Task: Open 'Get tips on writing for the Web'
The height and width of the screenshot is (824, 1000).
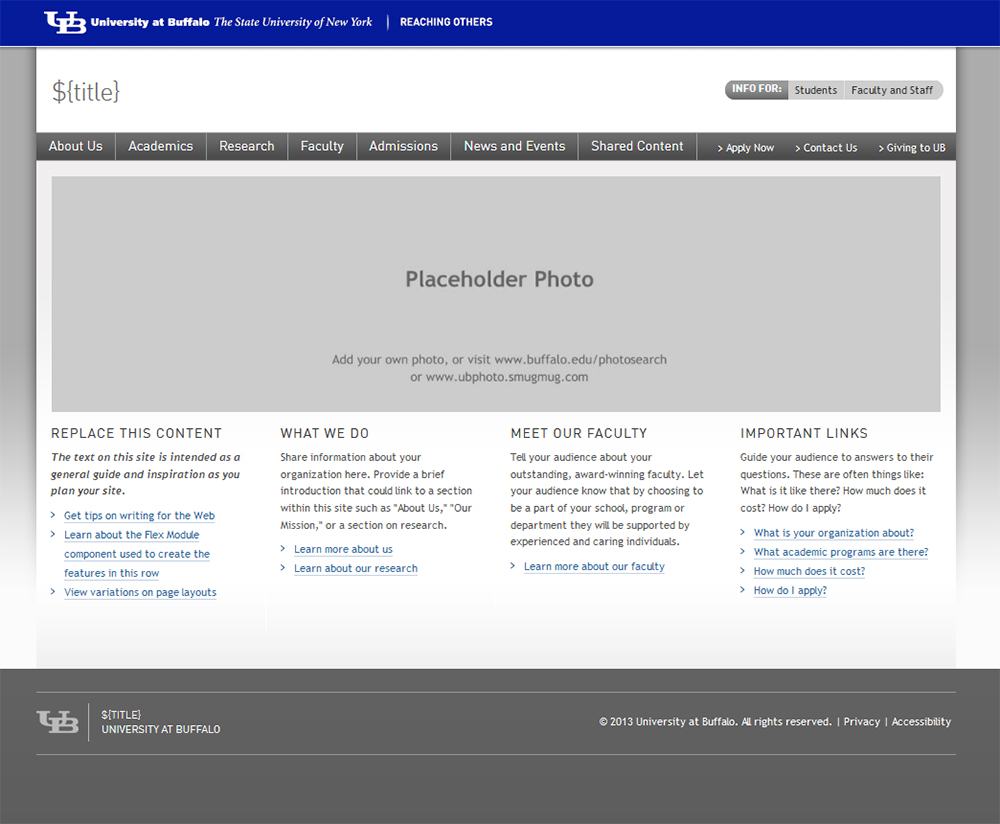Action: 139,516
